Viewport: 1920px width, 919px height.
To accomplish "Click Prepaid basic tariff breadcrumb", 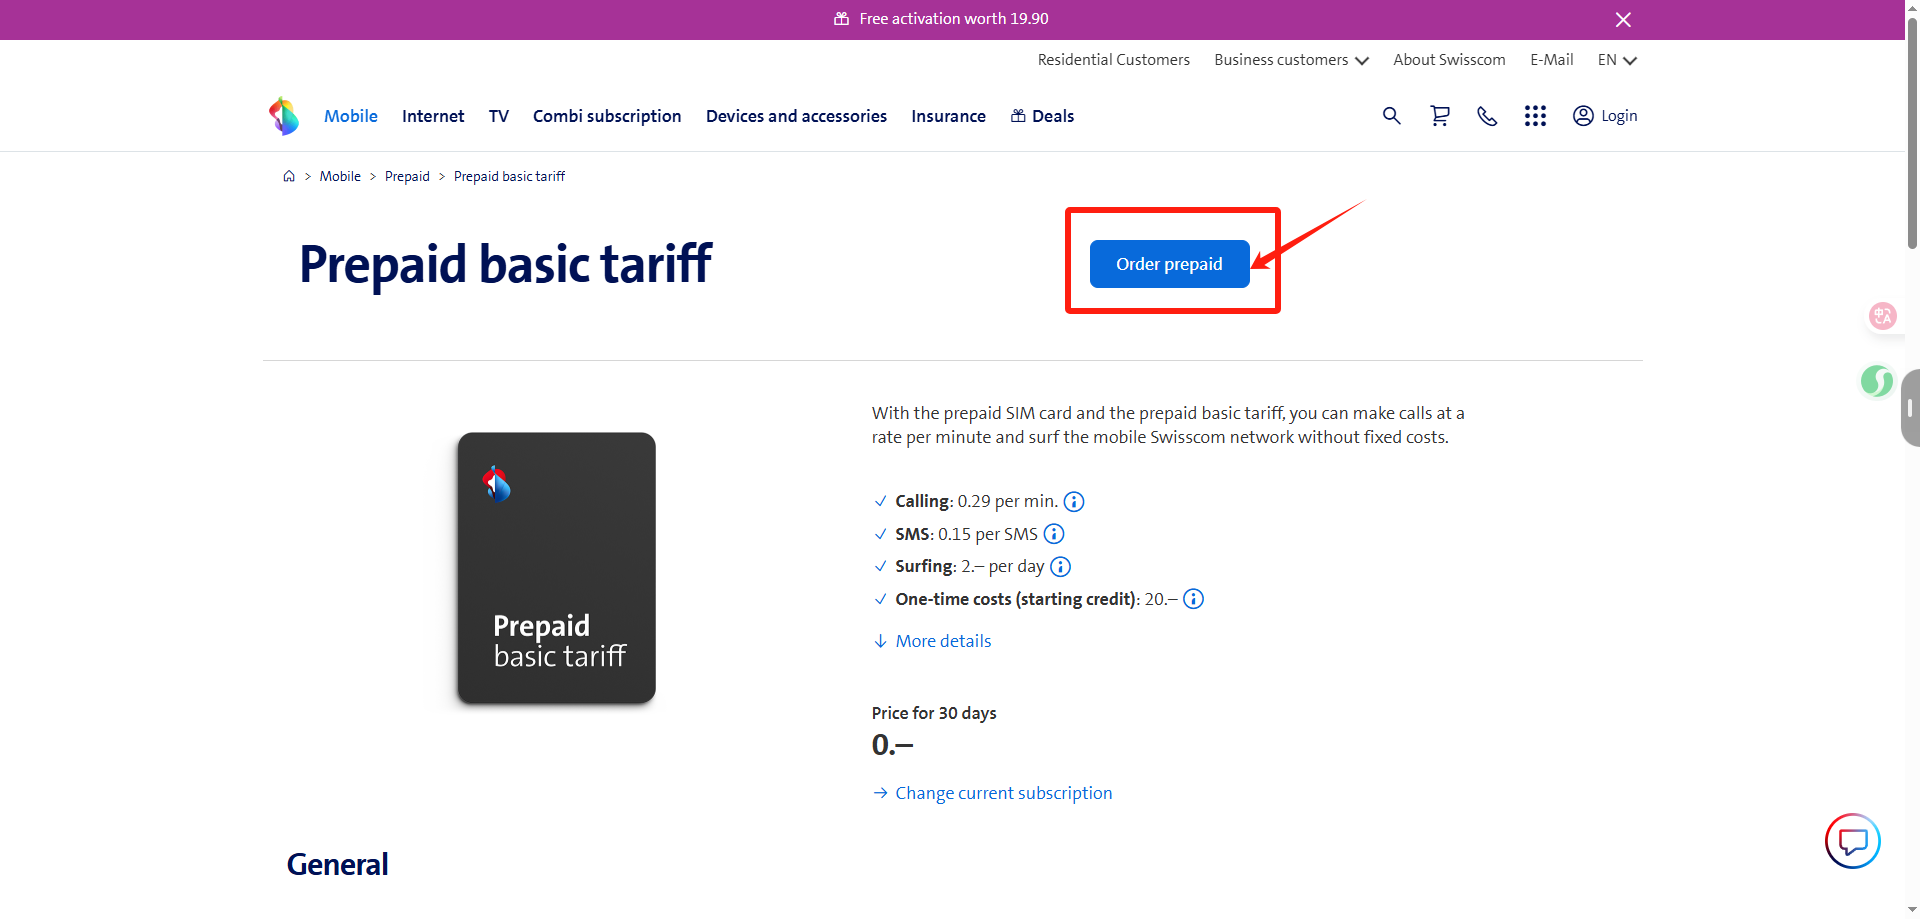I will (509, 176).
